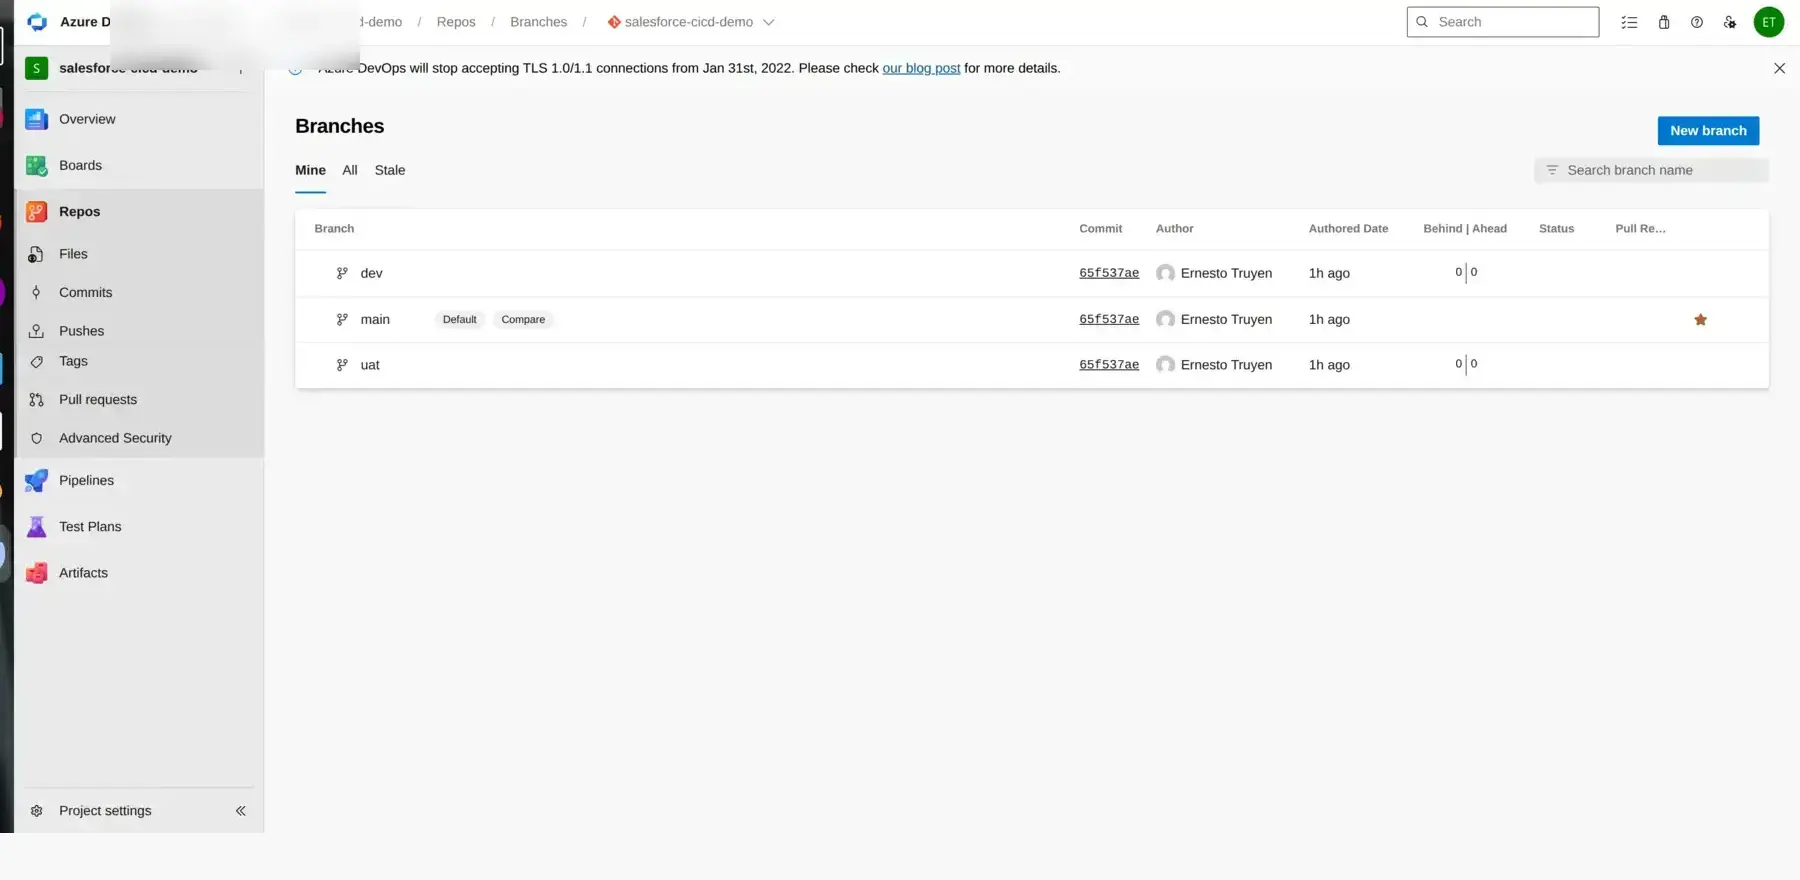Go to Branches in the breadcrumb
The height and width of the screenshot is (880, 1800).
pos(538,22)
